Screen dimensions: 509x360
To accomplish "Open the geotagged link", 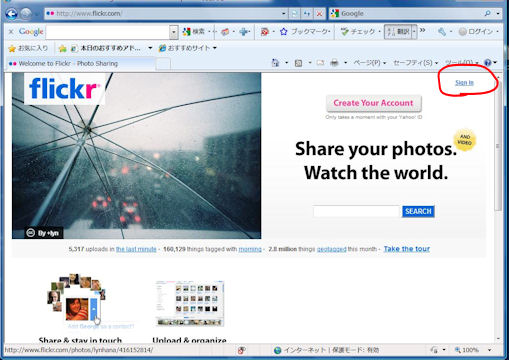I will [331, 249].
